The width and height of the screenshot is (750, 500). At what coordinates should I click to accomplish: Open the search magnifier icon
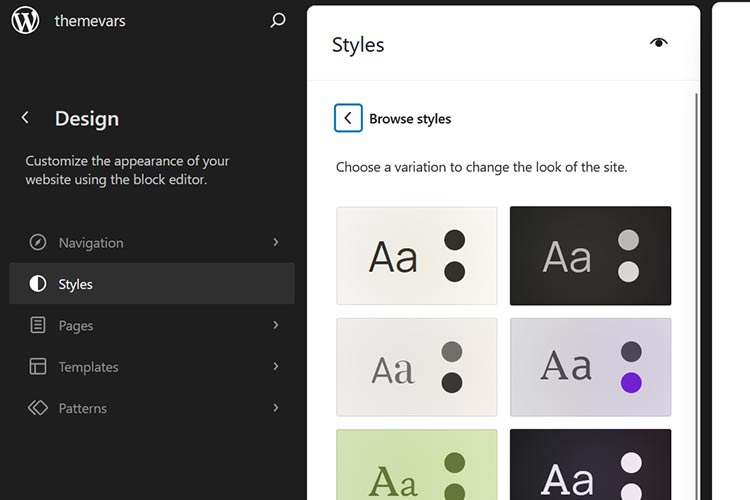point(278,20)
